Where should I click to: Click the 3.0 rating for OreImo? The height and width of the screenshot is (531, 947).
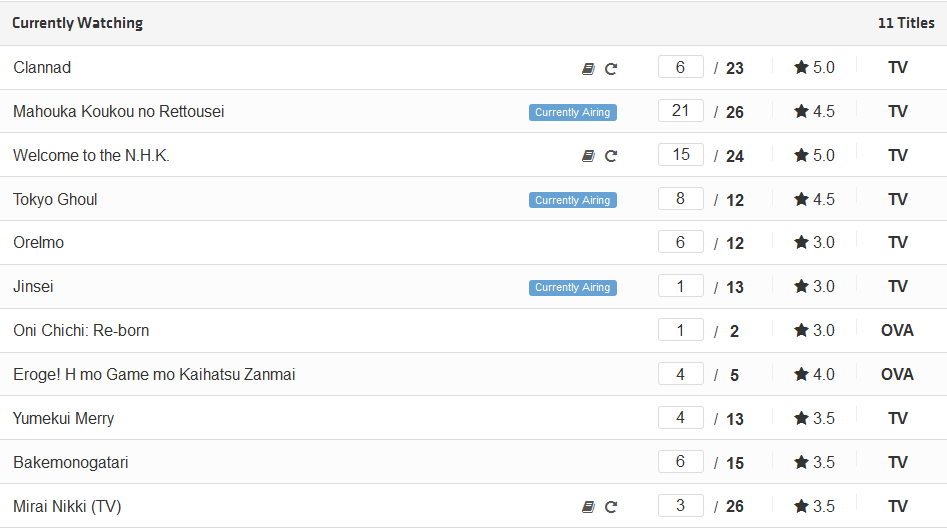[823, 242]
